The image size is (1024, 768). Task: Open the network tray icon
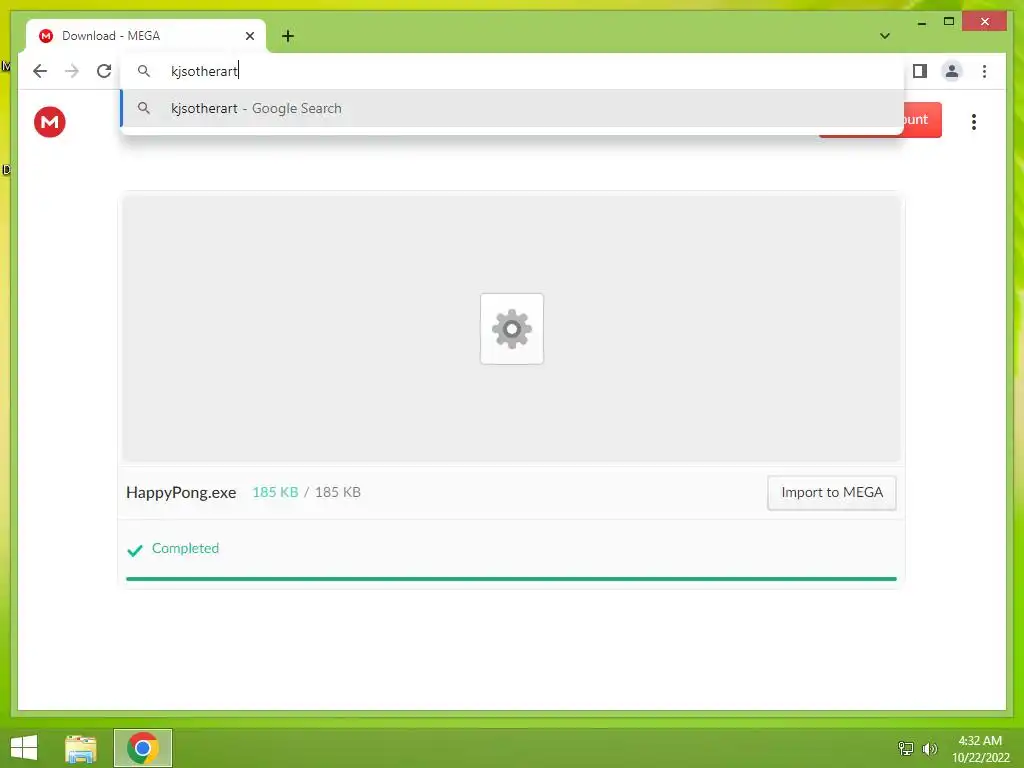point(906,748)
